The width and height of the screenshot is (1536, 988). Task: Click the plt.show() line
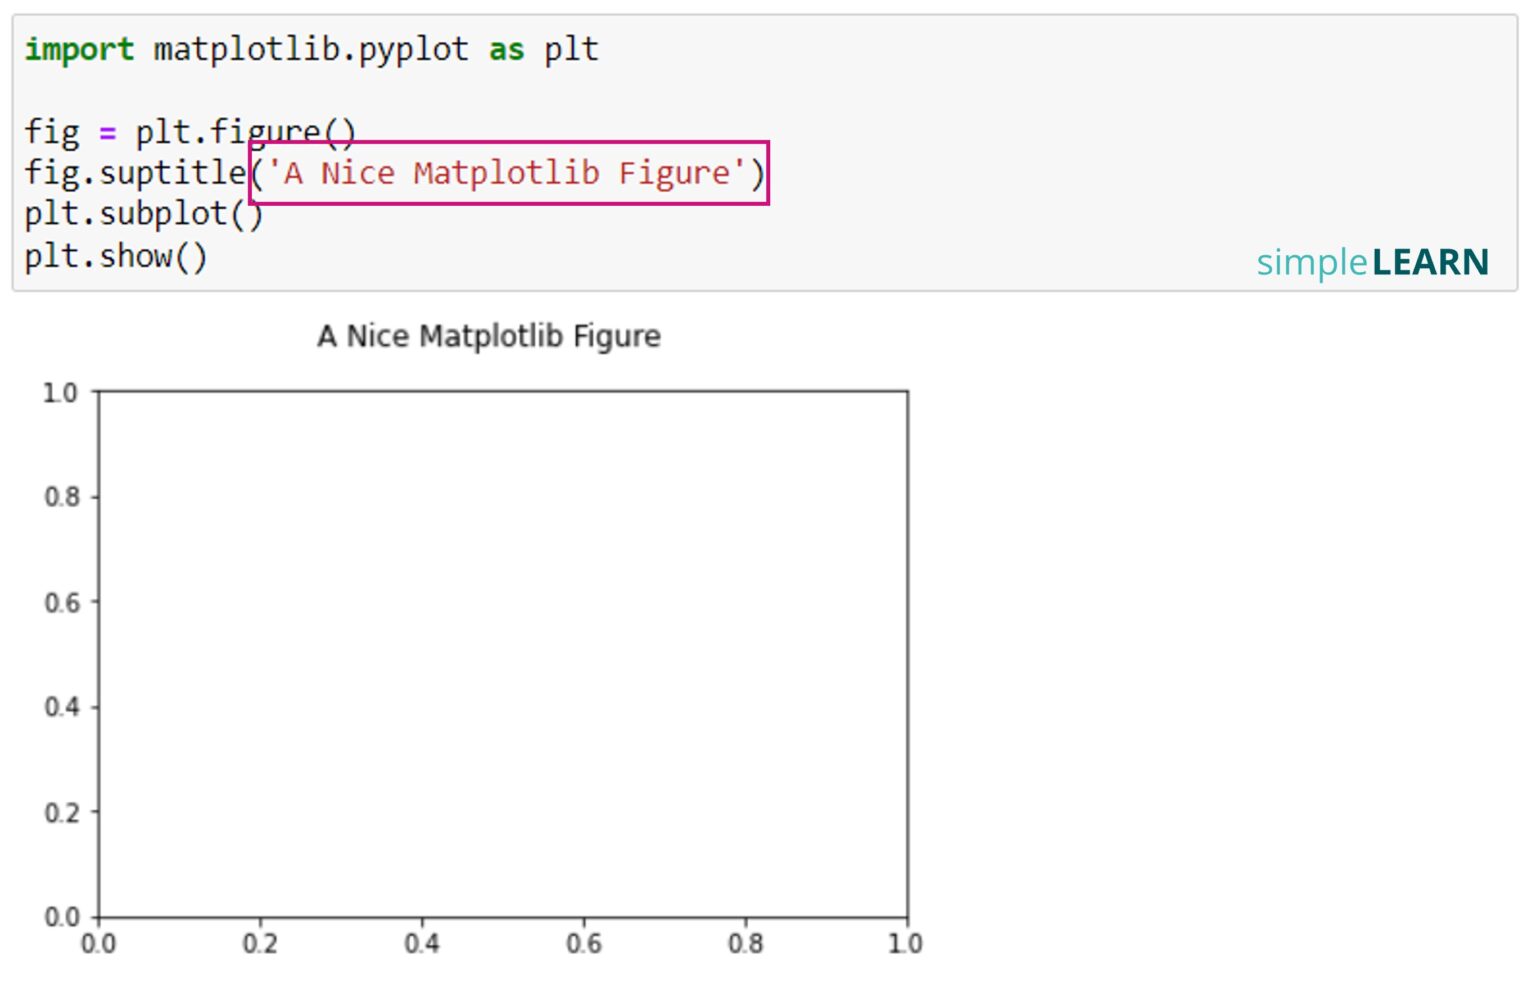(117, 255)
